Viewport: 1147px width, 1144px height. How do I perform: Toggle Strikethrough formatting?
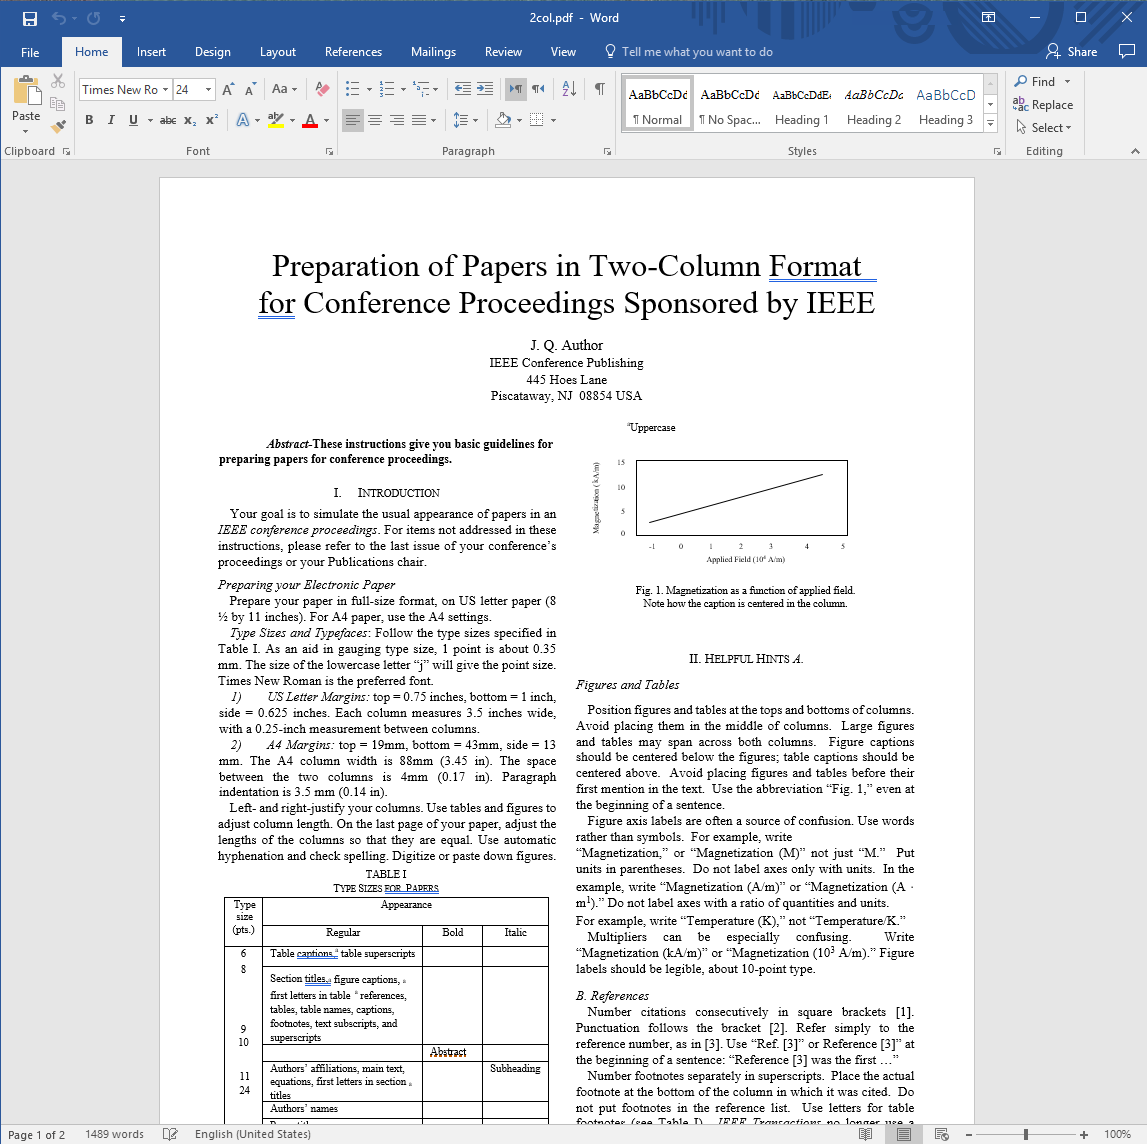click(x=168, y=120)
